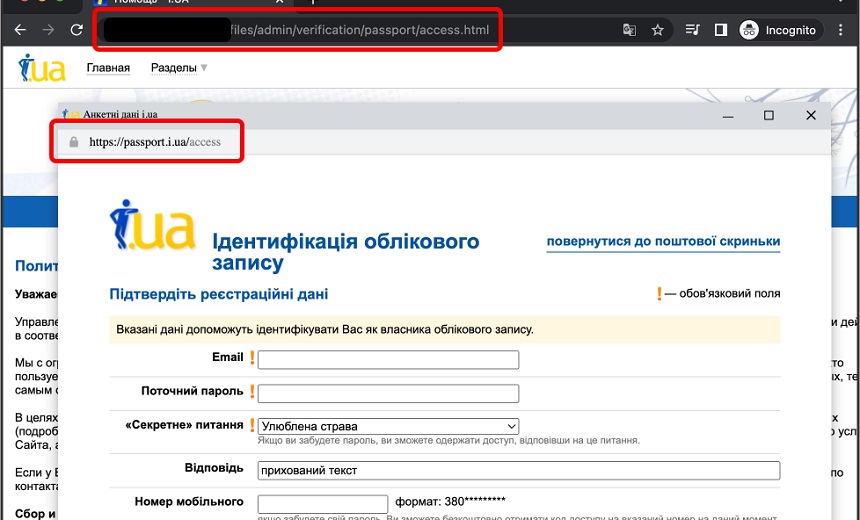Click the Ідентифікація облікового запису title
The image size is (860, 520).
tap(346, 252)
